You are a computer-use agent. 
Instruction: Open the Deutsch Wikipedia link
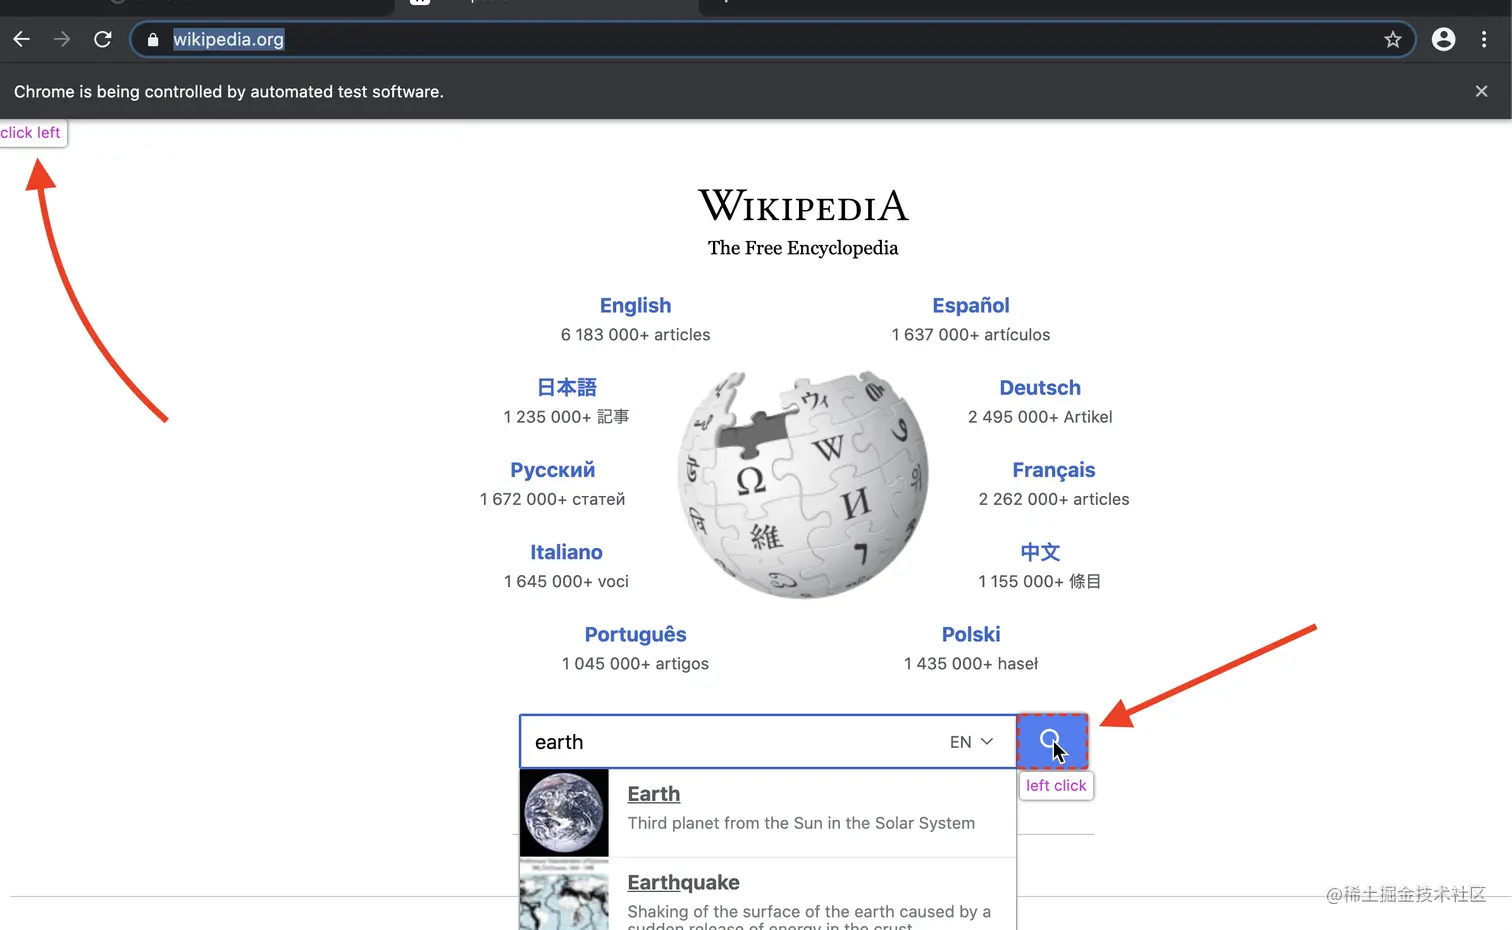click(1040, 388)
